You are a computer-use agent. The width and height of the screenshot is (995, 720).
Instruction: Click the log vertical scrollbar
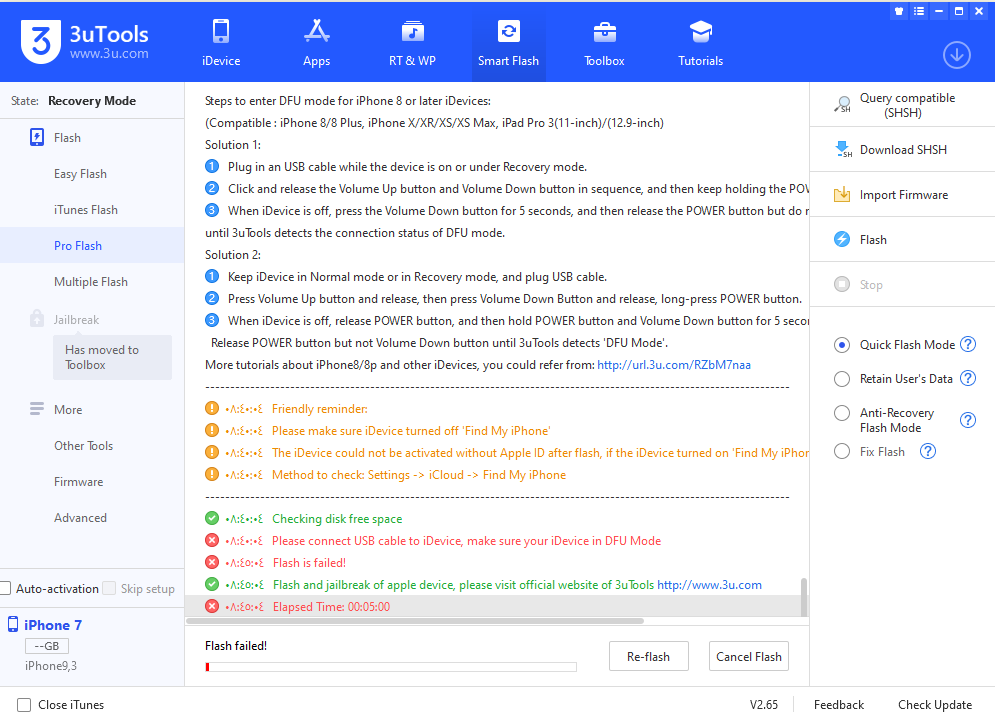804,596
